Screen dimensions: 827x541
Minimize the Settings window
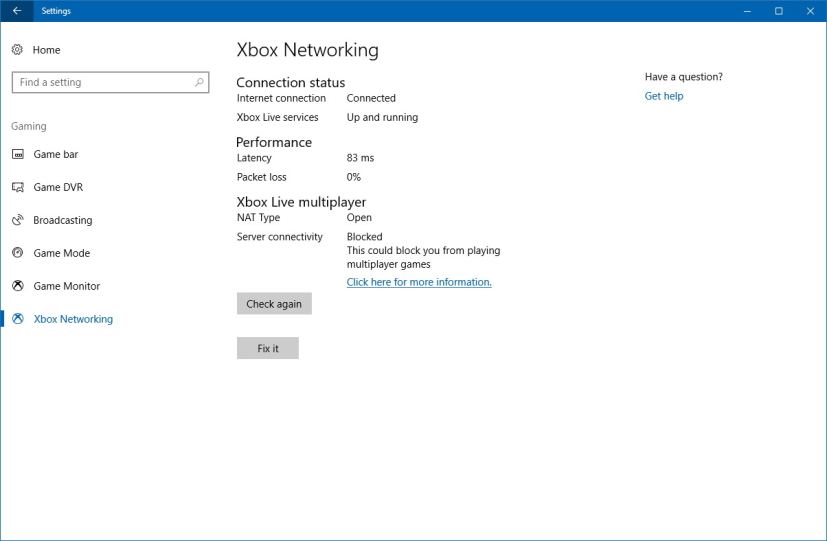[747, 11]
